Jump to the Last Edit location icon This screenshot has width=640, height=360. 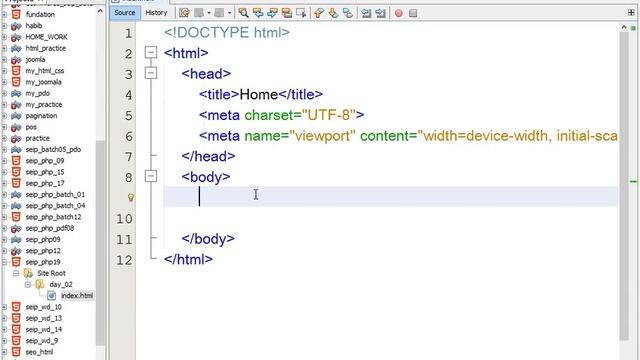click(x=184, y=13)
